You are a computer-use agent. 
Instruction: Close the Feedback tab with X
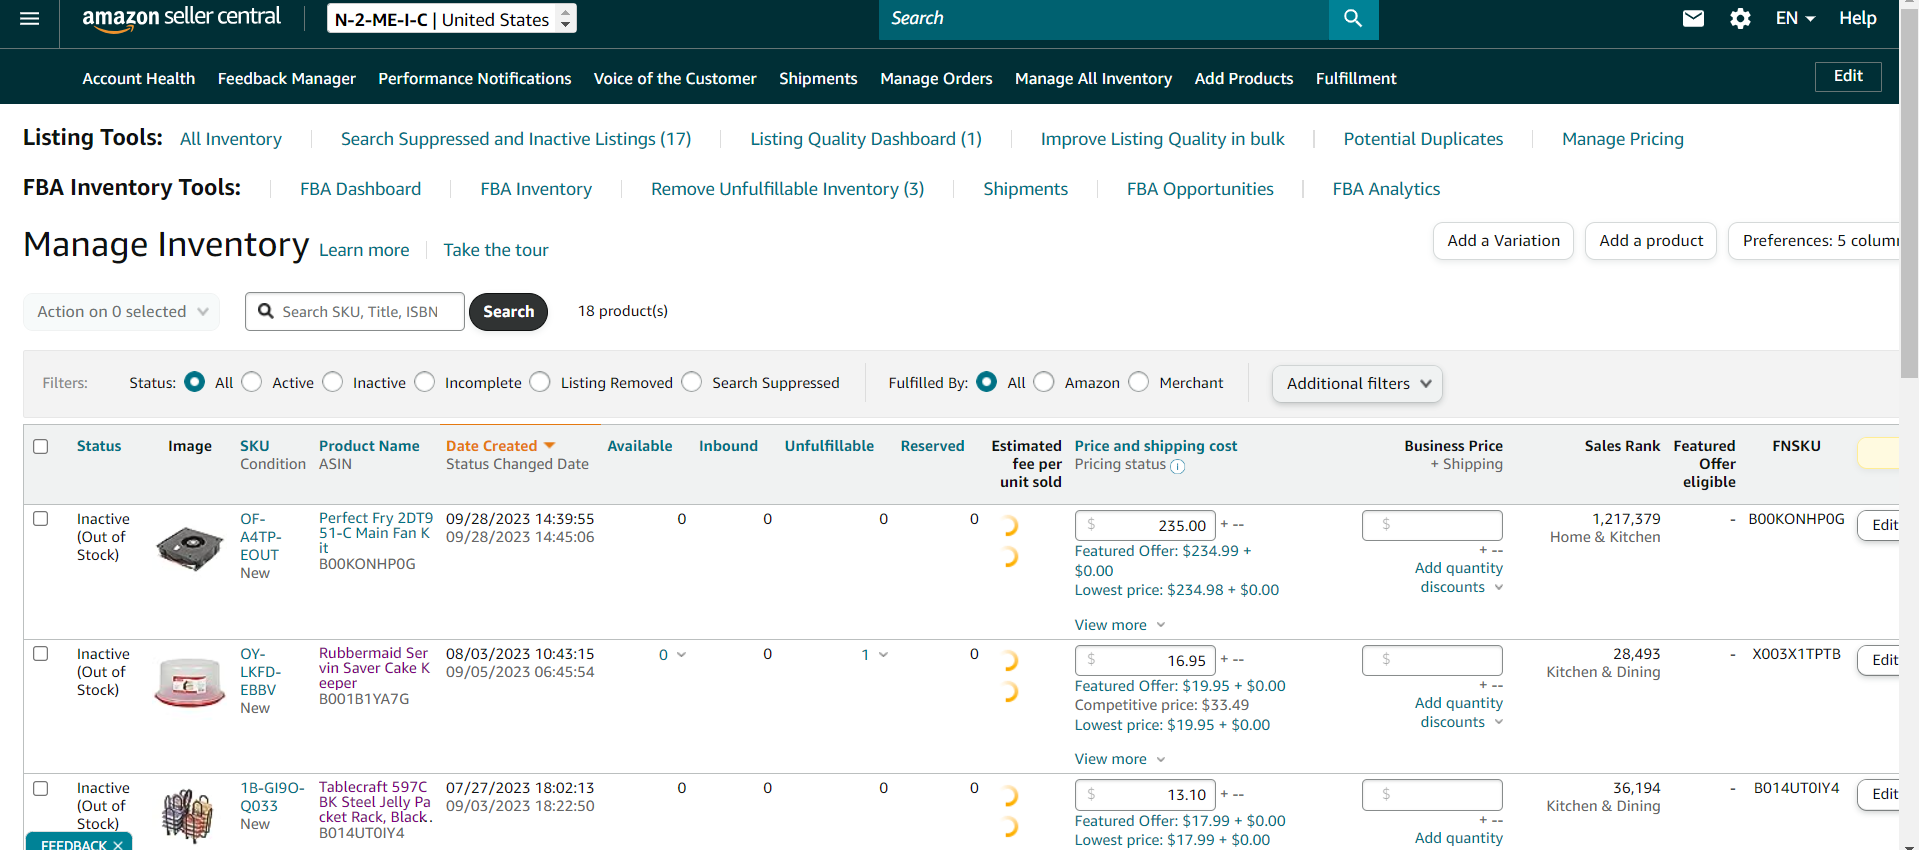118,845
